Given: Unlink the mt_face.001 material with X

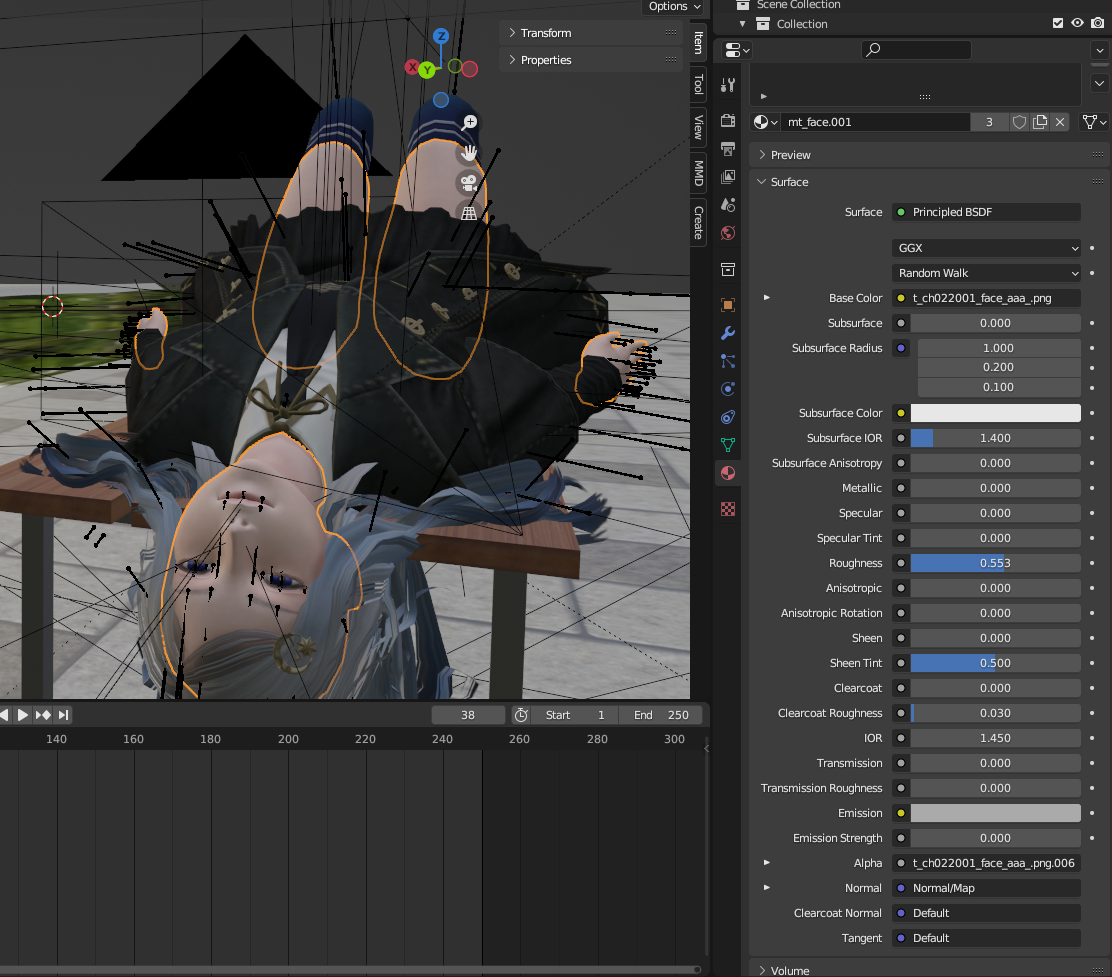Looking at the screenshot, I should pyautogui.click(x=1060, y=122).
